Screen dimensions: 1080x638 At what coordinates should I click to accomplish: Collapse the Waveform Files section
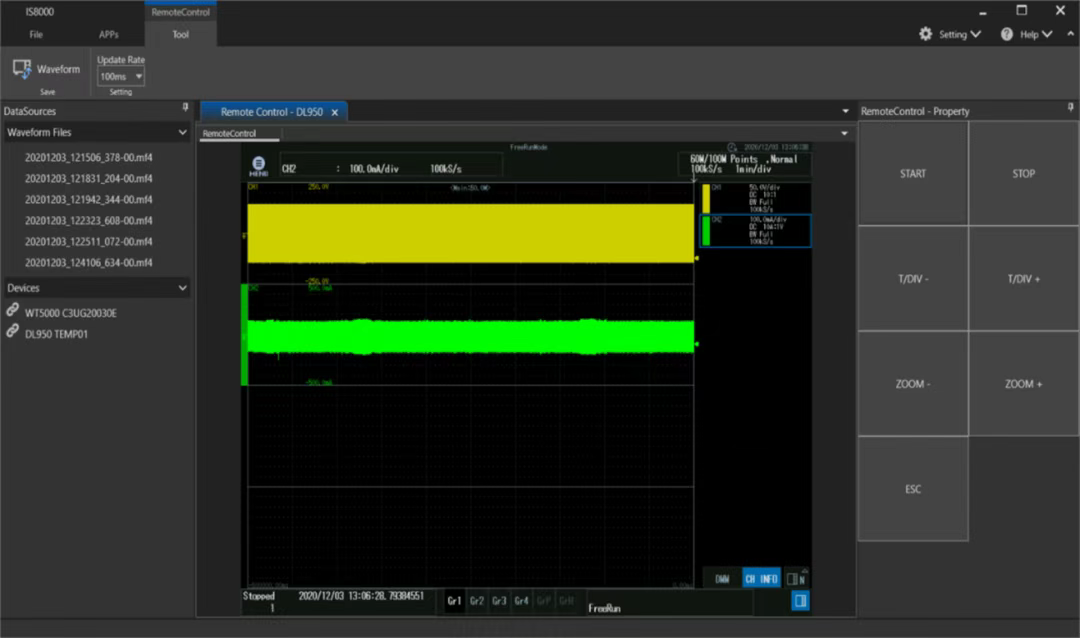[183, 132]
